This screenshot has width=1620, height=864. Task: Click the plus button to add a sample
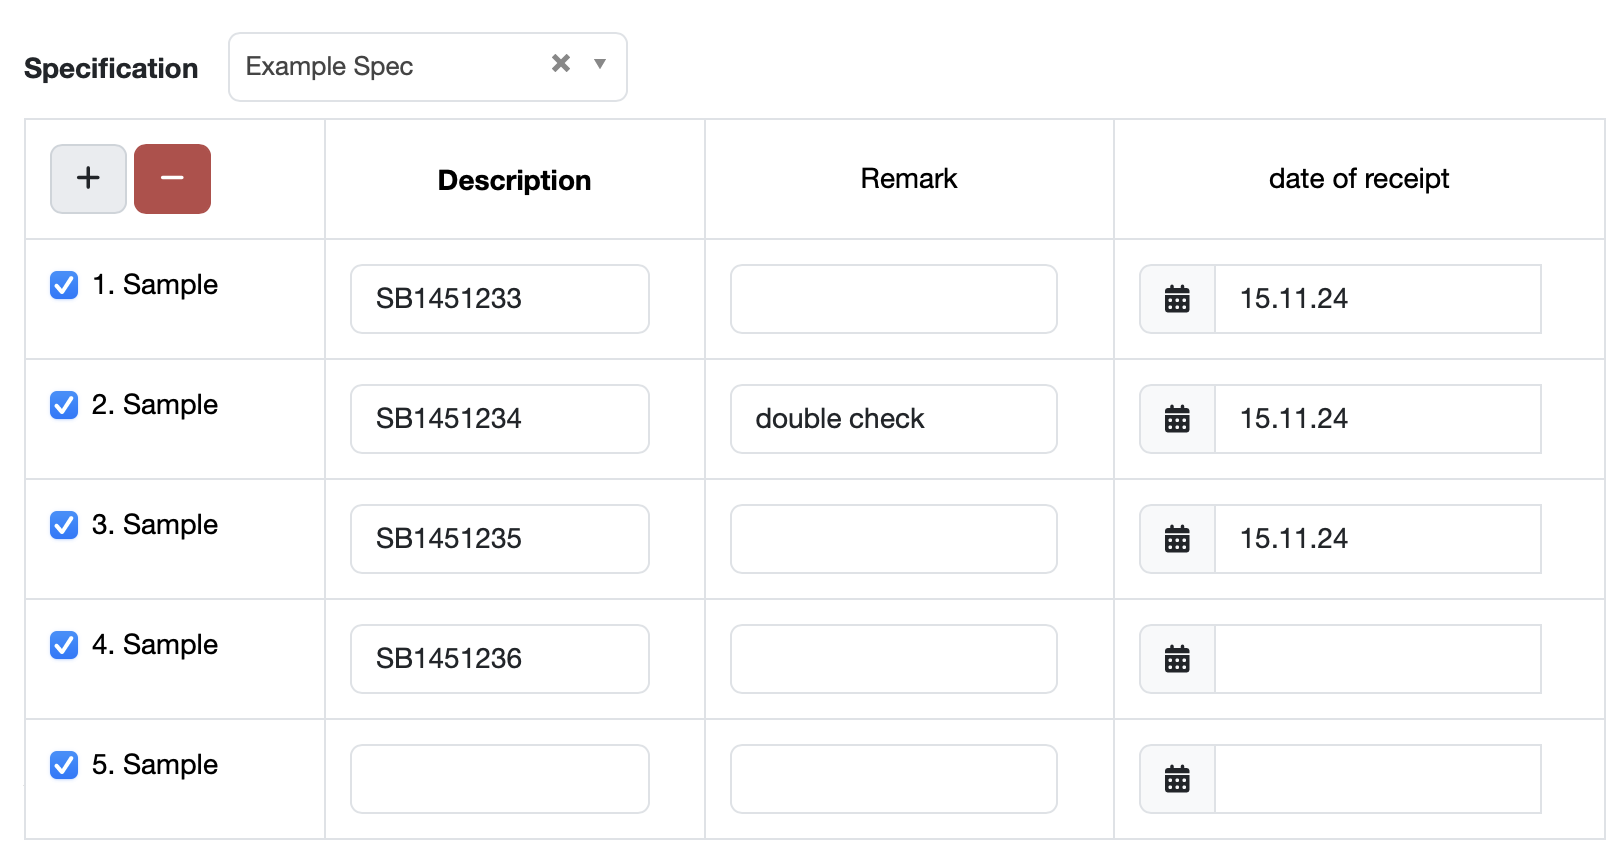click(x=88, y=179)
